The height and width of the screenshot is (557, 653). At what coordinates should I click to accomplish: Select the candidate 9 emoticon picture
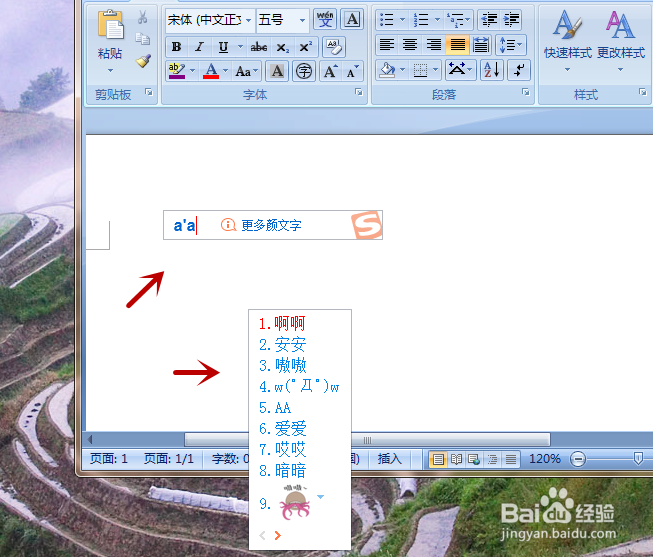pyautogui.click(x=295, y=503)
